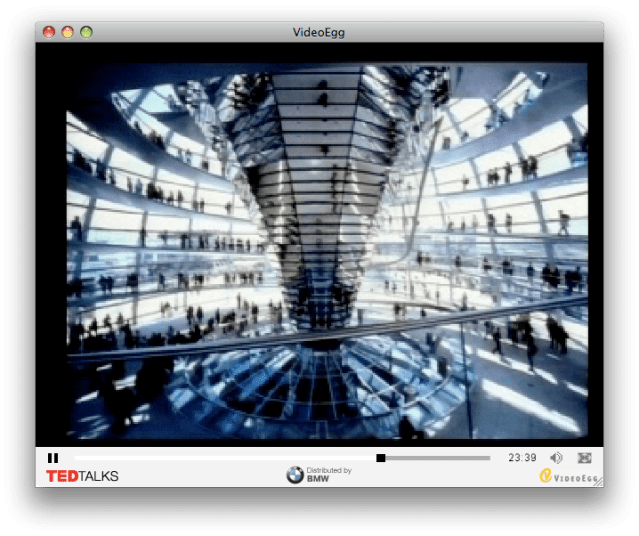Enter fullscreen mode using expand icon
Screen dimensions: 639x536
pos(585,458)
